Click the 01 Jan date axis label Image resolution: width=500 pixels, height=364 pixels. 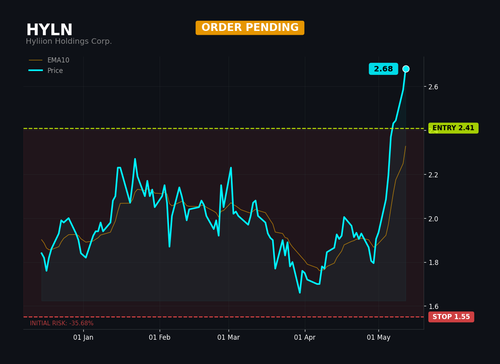pyautogui.click(x=83, y=337)
